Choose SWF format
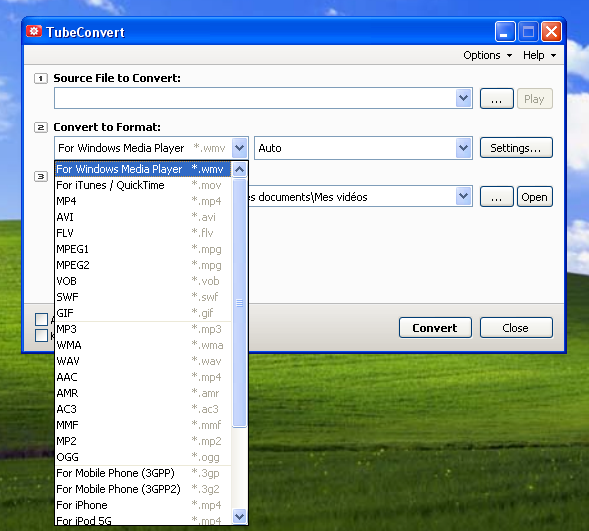Viewport: 589px width, 531px height. pyautogui.click(x=143, y=297)
